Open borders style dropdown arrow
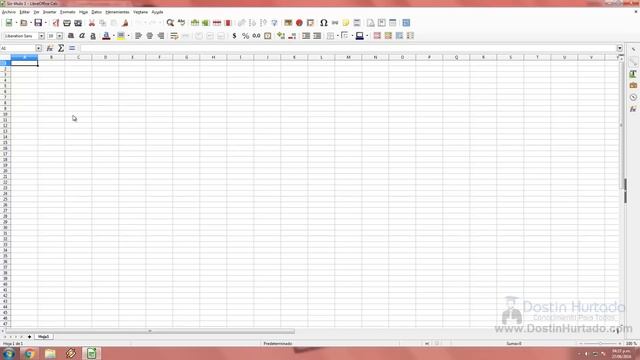 point(352,36)
